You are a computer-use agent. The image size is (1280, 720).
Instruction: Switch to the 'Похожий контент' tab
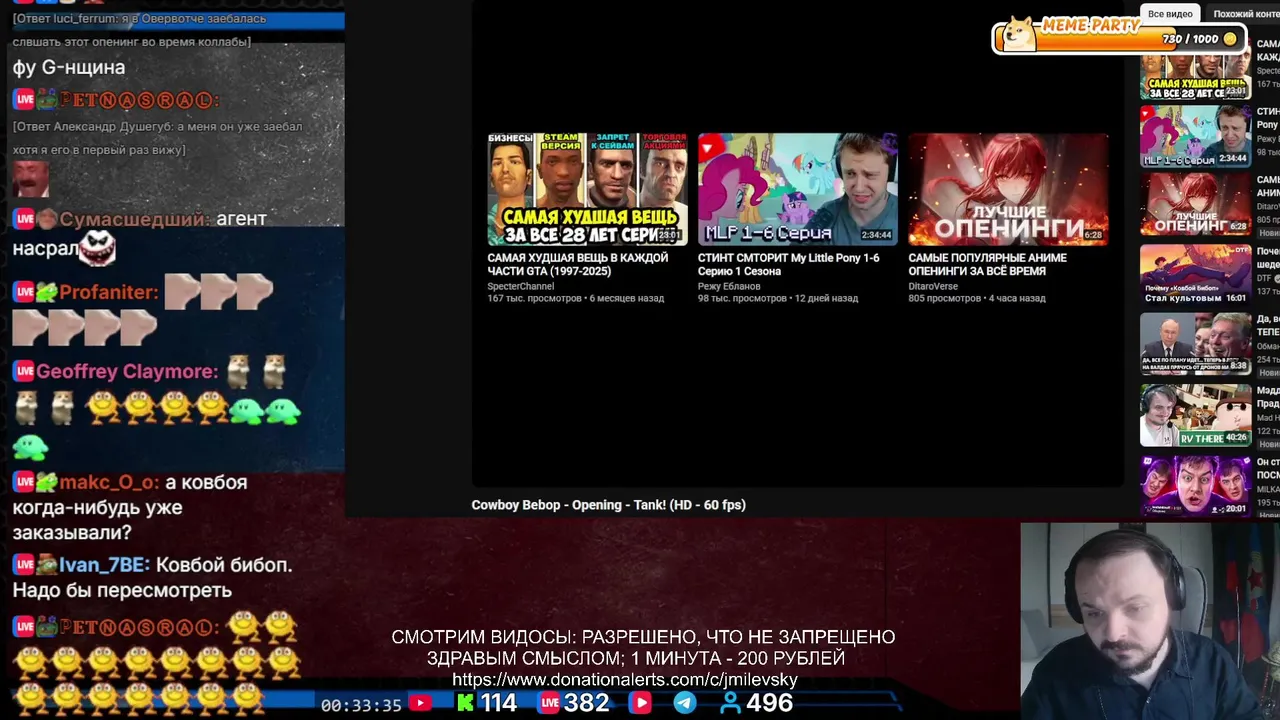point(1245,14)
